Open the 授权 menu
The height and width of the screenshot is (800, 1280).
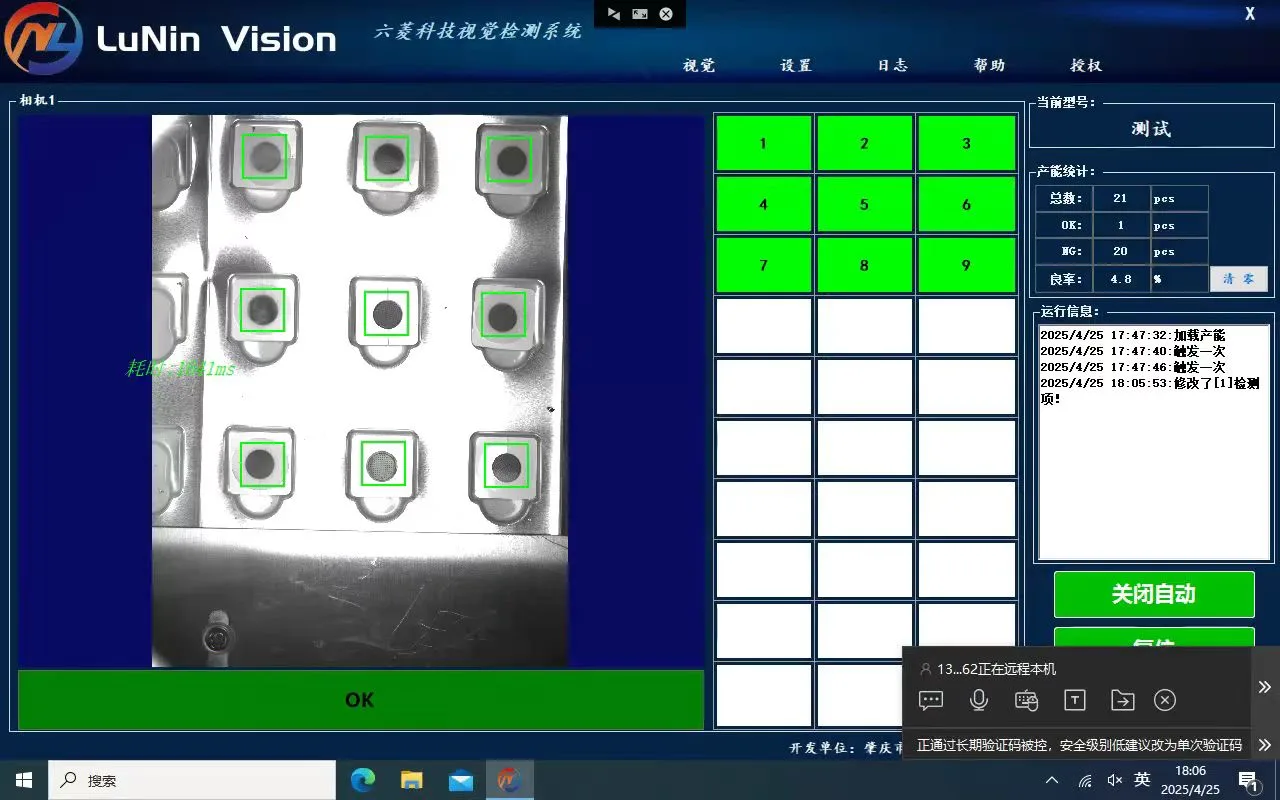[x=1086, y=65]
